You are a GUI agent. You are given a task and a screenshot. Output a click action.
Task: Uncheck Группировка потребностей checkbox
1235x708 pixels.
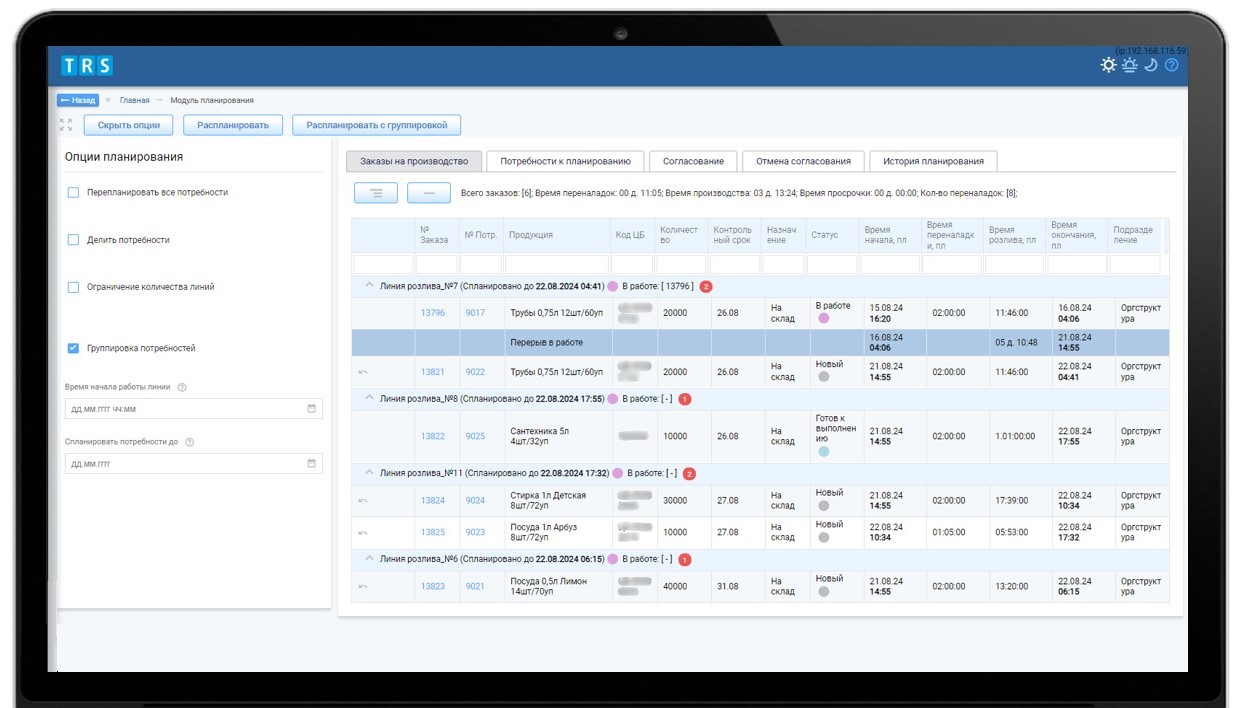click(x=73, y=348)
